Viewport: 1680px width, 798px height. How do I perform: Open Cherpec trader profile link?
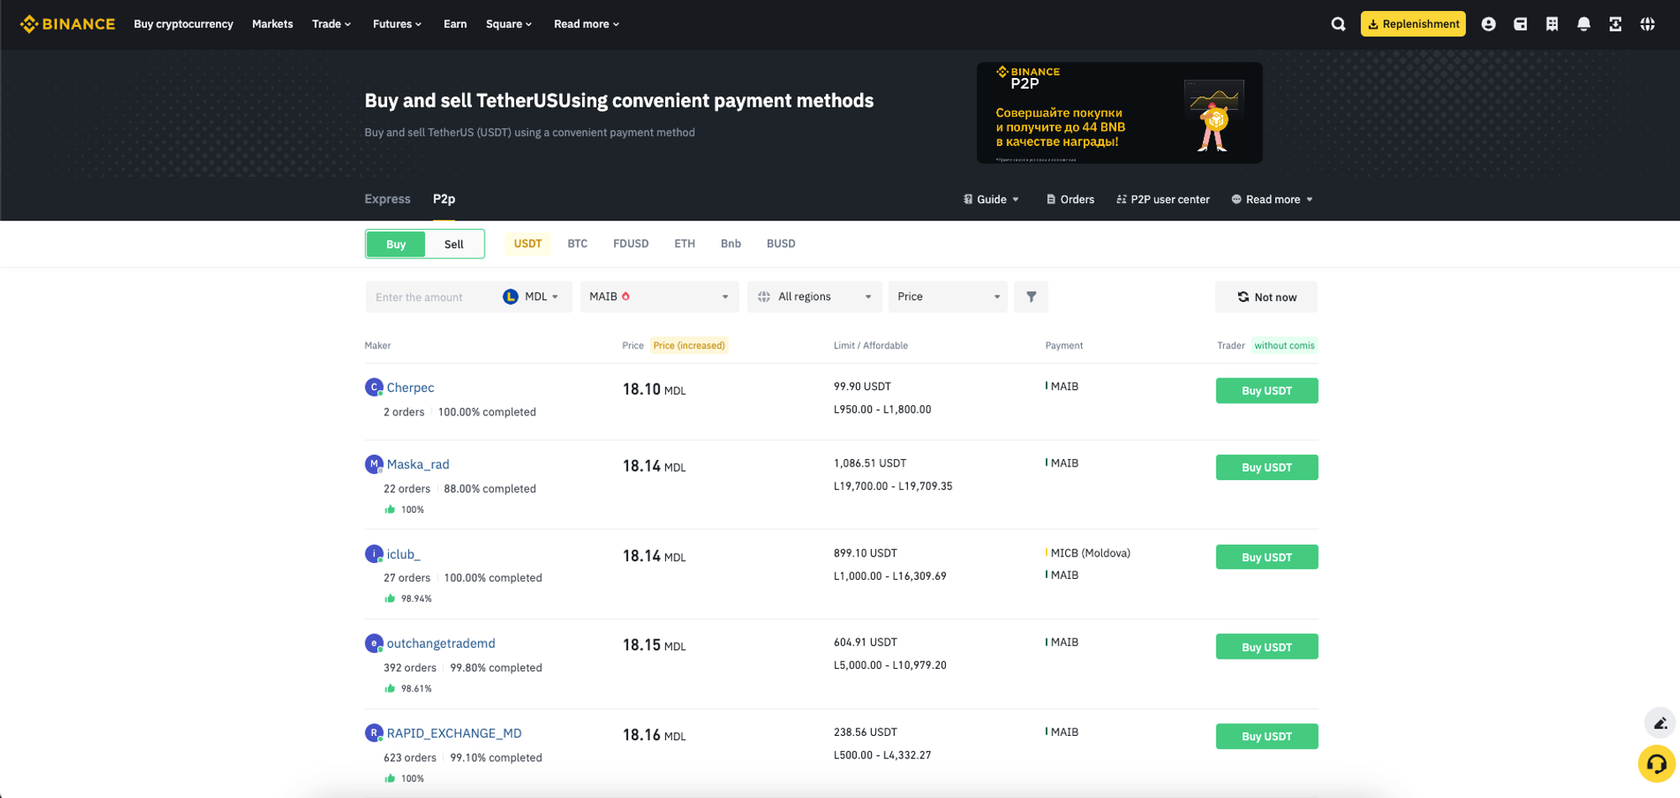pos(410,388)
